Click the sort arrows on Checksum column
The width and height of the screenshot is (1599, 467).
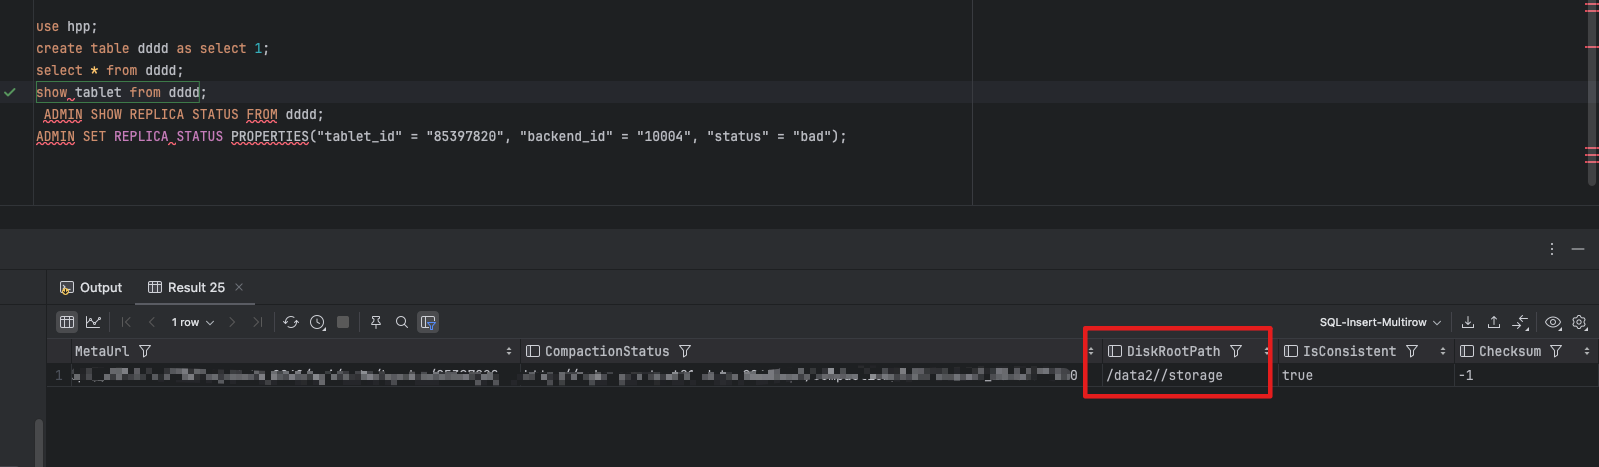pyautogui.click(x=1587, y=351)
